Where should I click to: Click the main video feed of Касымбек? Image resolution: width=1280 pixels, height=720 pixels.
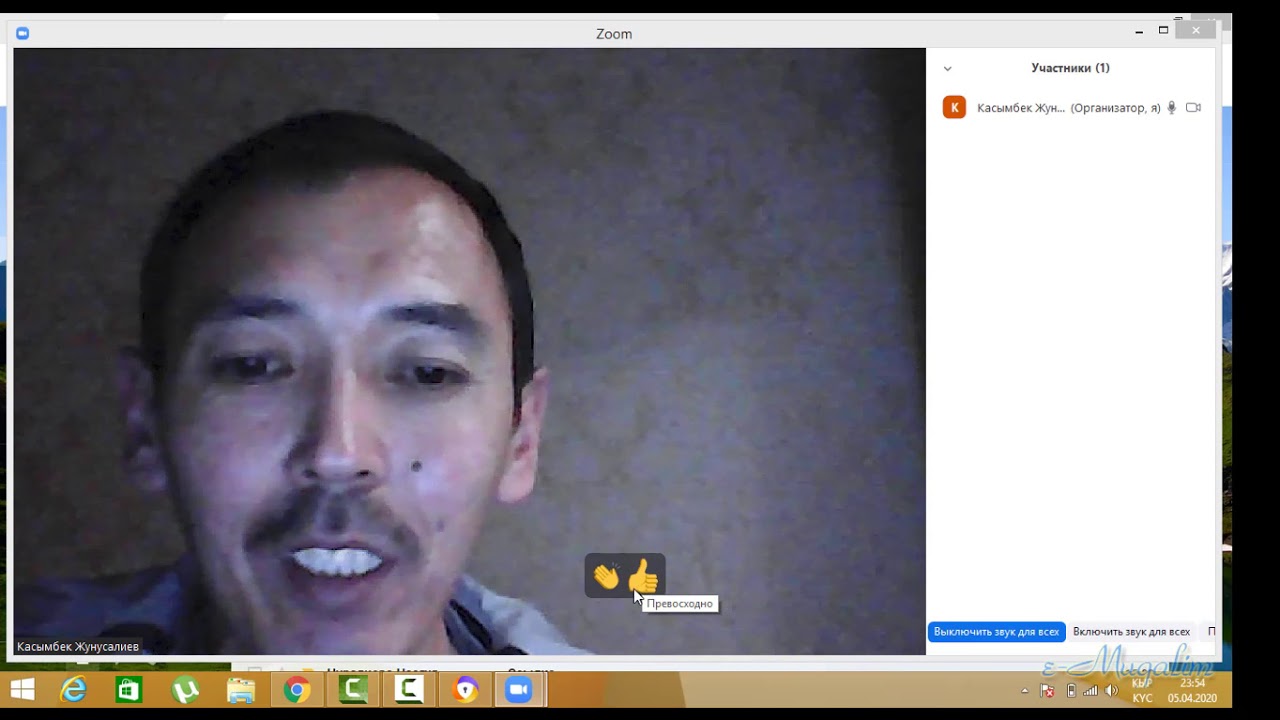[x=469, y=351]
